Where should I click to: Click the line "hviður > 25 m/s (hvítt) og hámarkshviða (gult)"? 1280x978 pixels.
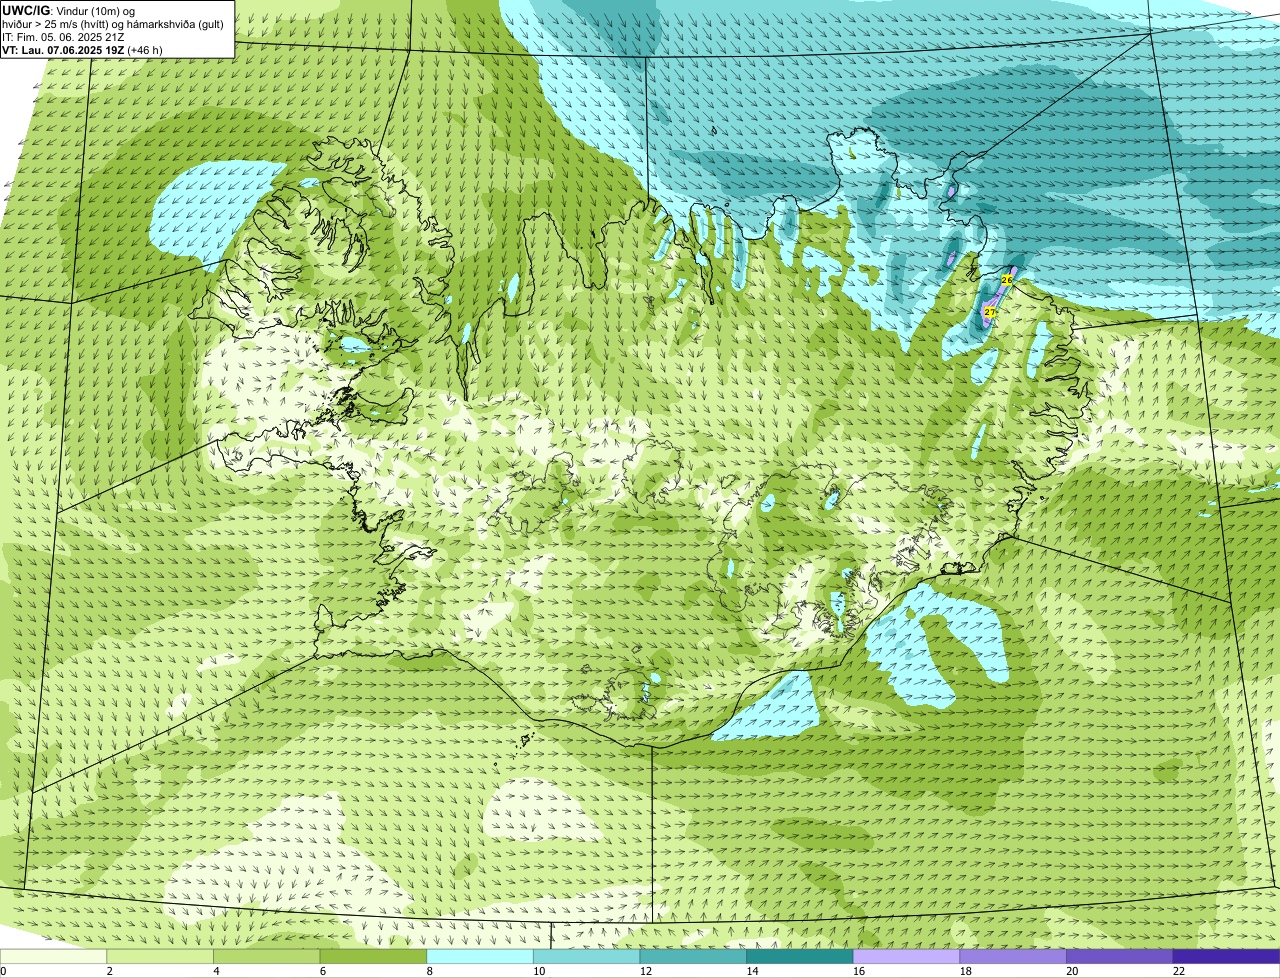(x=113, y=24)
